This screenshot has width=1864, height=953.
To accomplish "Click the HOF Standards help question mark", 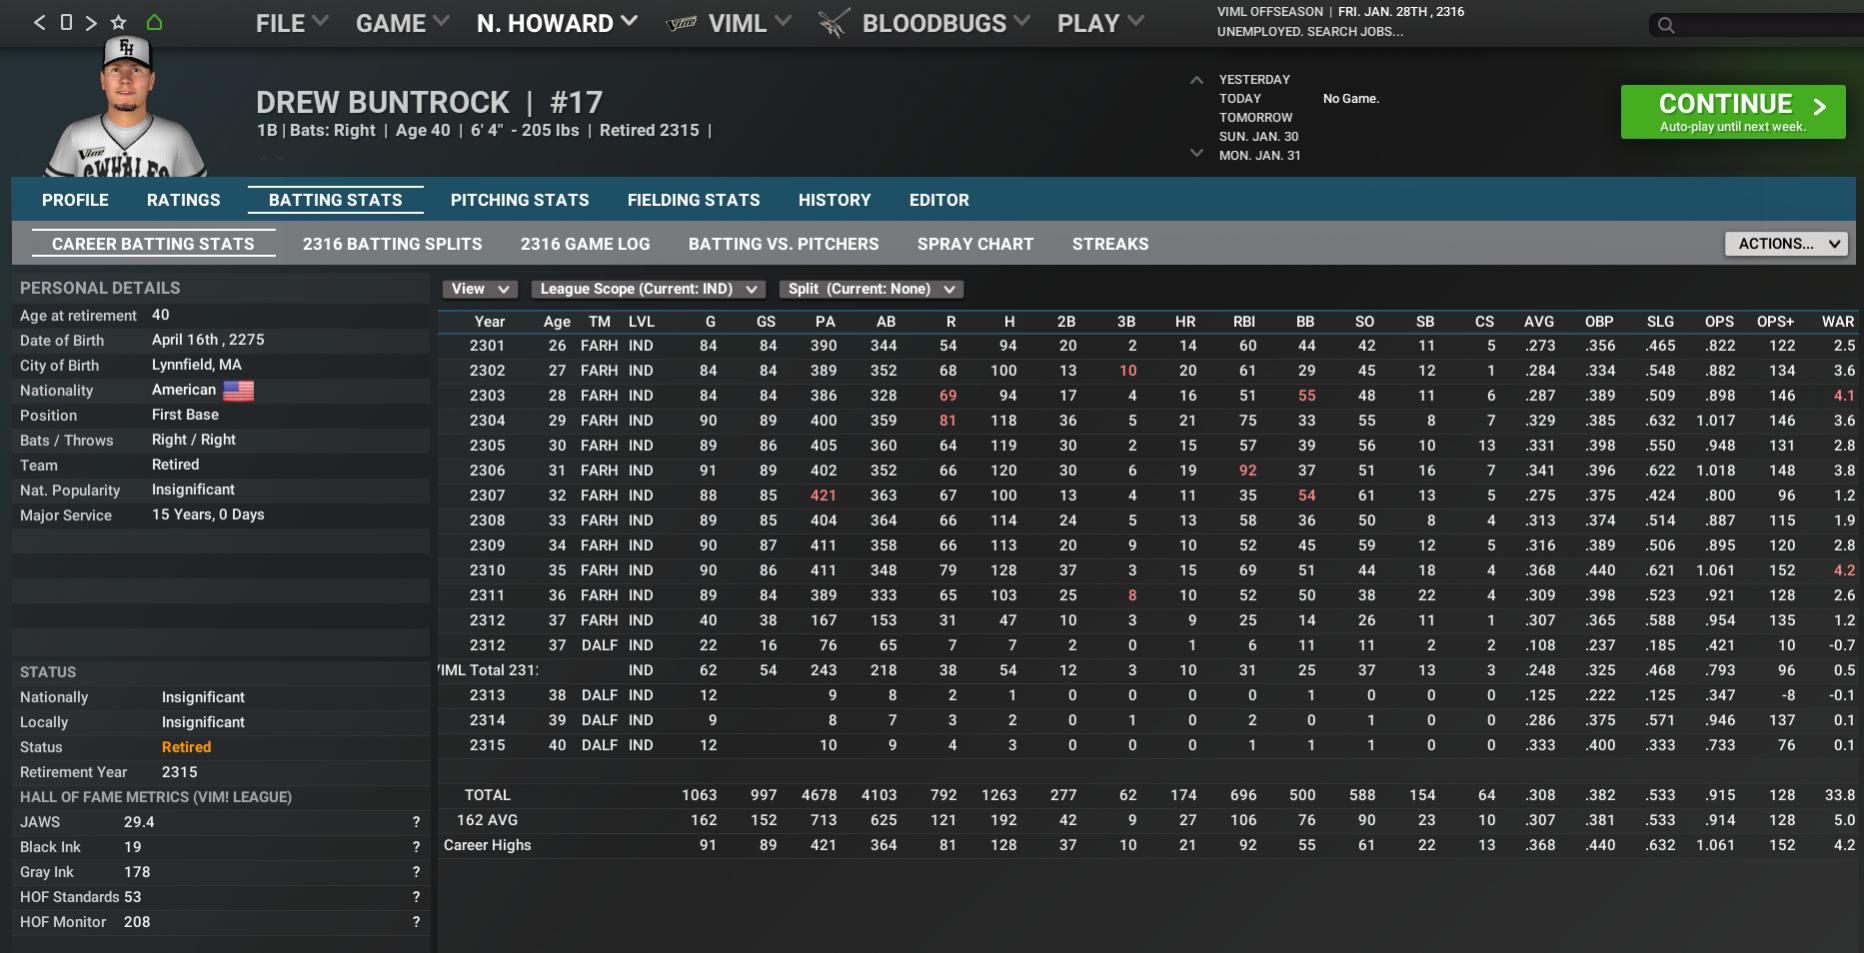I will pyautogui.click(x=416, y=897).
